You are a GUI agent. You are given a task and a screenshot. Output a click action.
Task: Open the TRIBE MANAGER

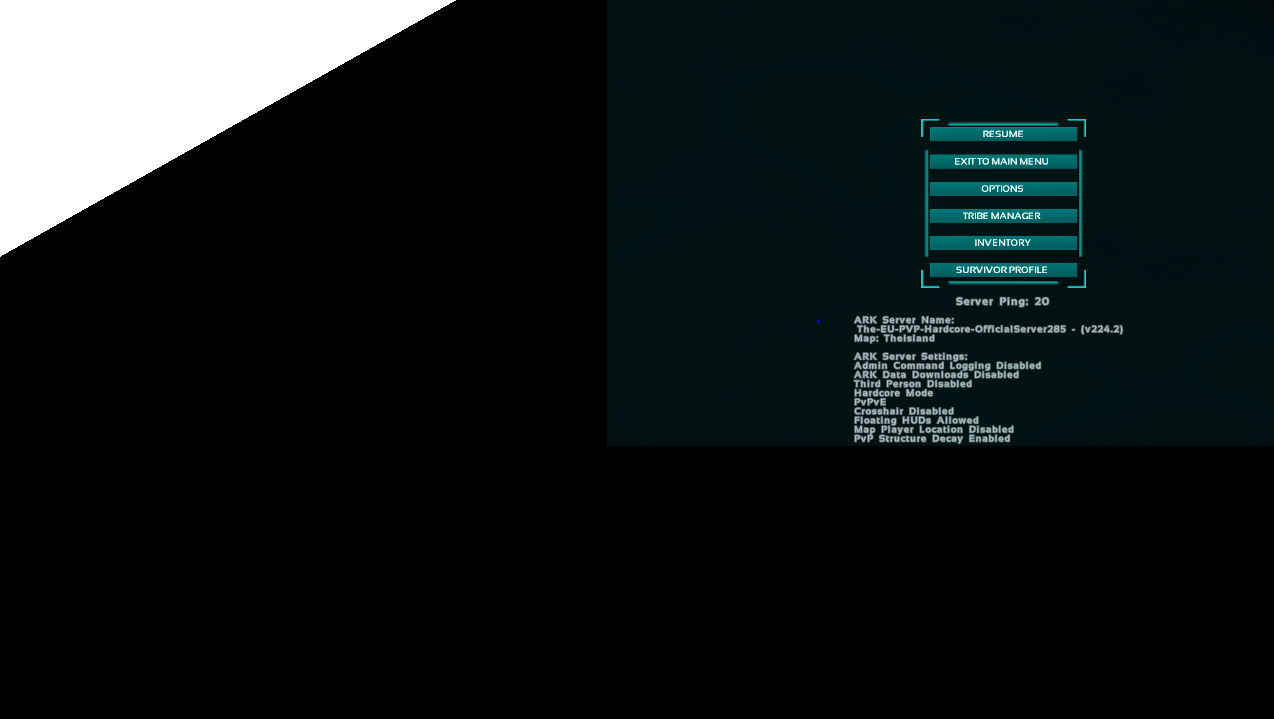pos(1003,215)
